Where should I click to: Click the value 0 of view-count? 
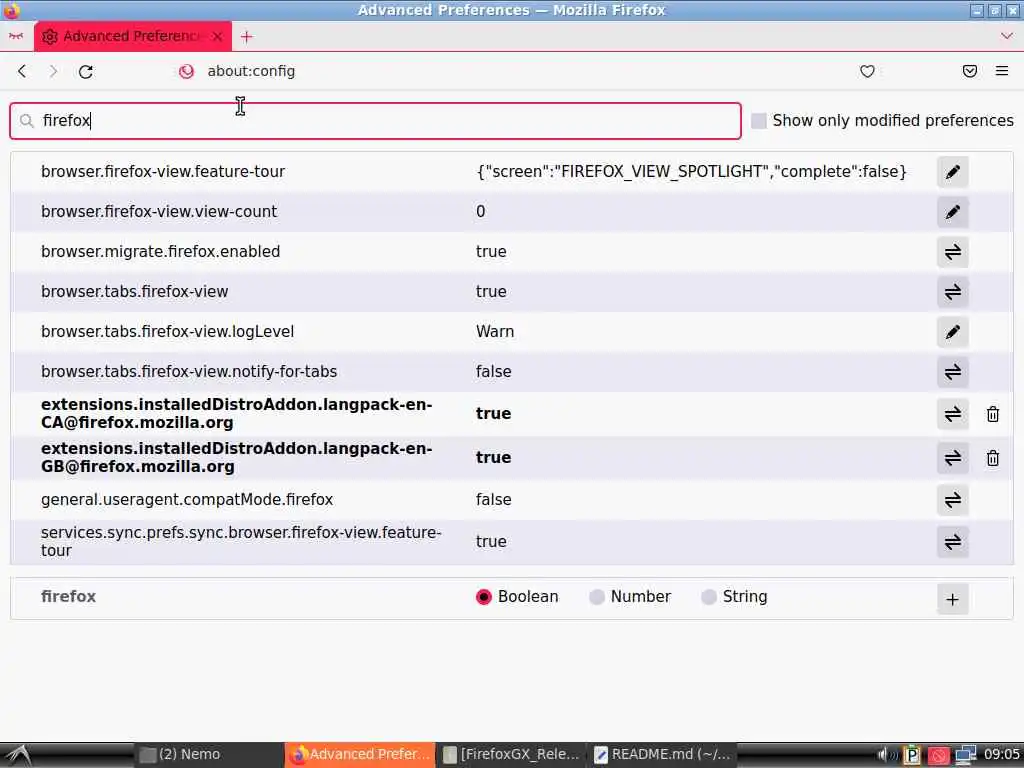point(481,212)
